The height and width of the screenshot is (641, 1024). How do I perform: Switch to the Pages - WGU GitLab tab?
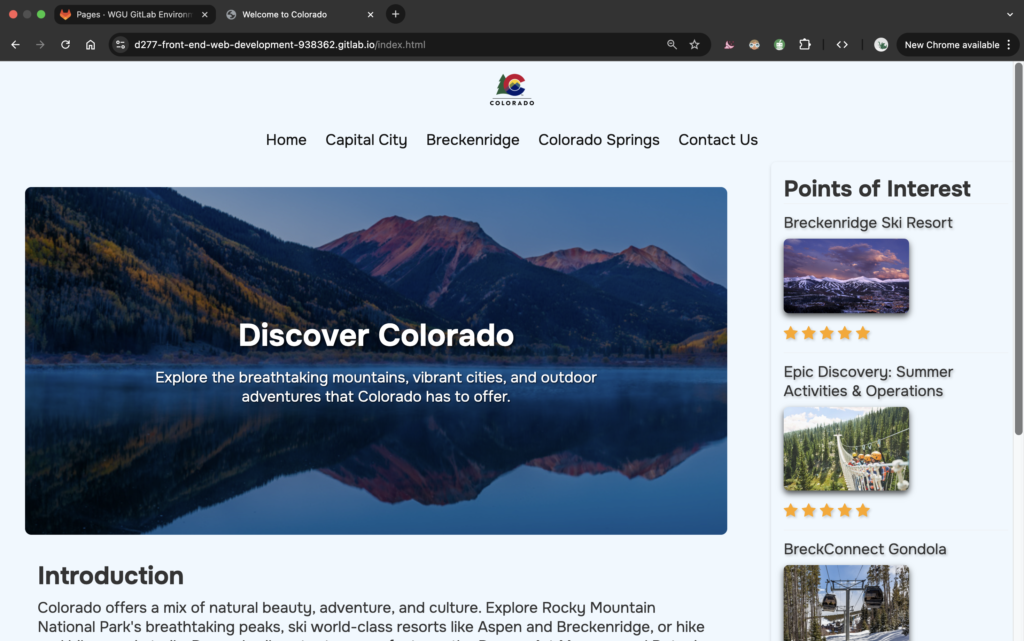click(130, 14)
